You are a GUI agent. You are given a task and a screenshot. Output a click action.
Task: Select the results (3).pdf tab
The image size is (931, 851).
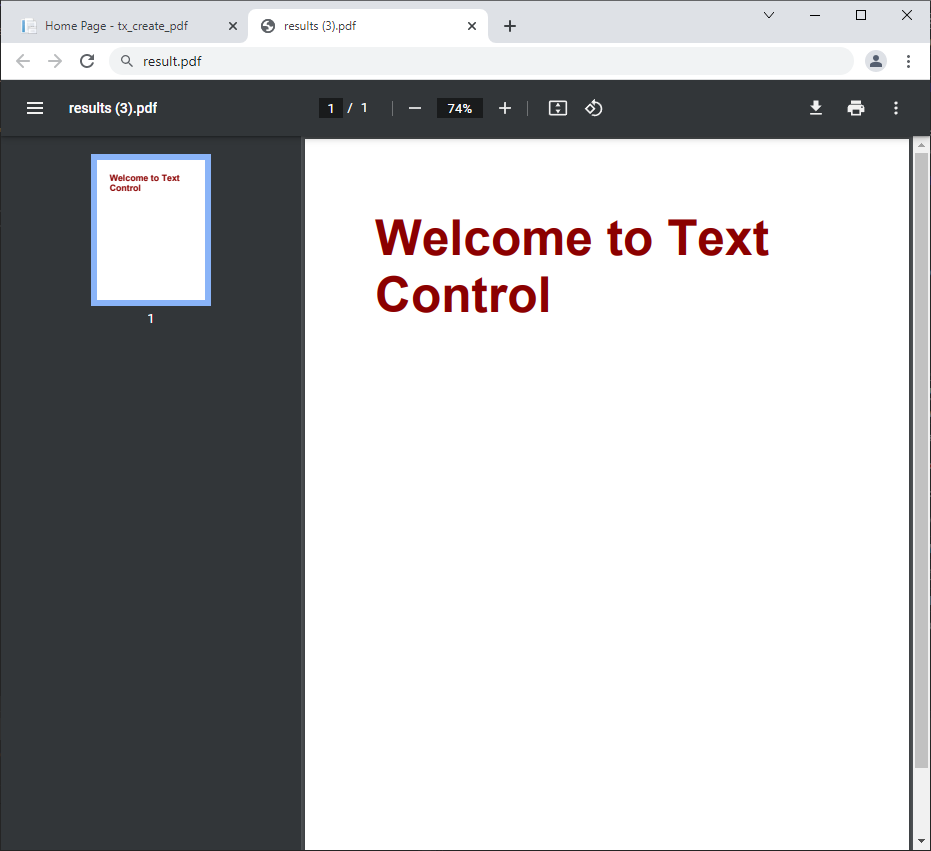point(368,26)
